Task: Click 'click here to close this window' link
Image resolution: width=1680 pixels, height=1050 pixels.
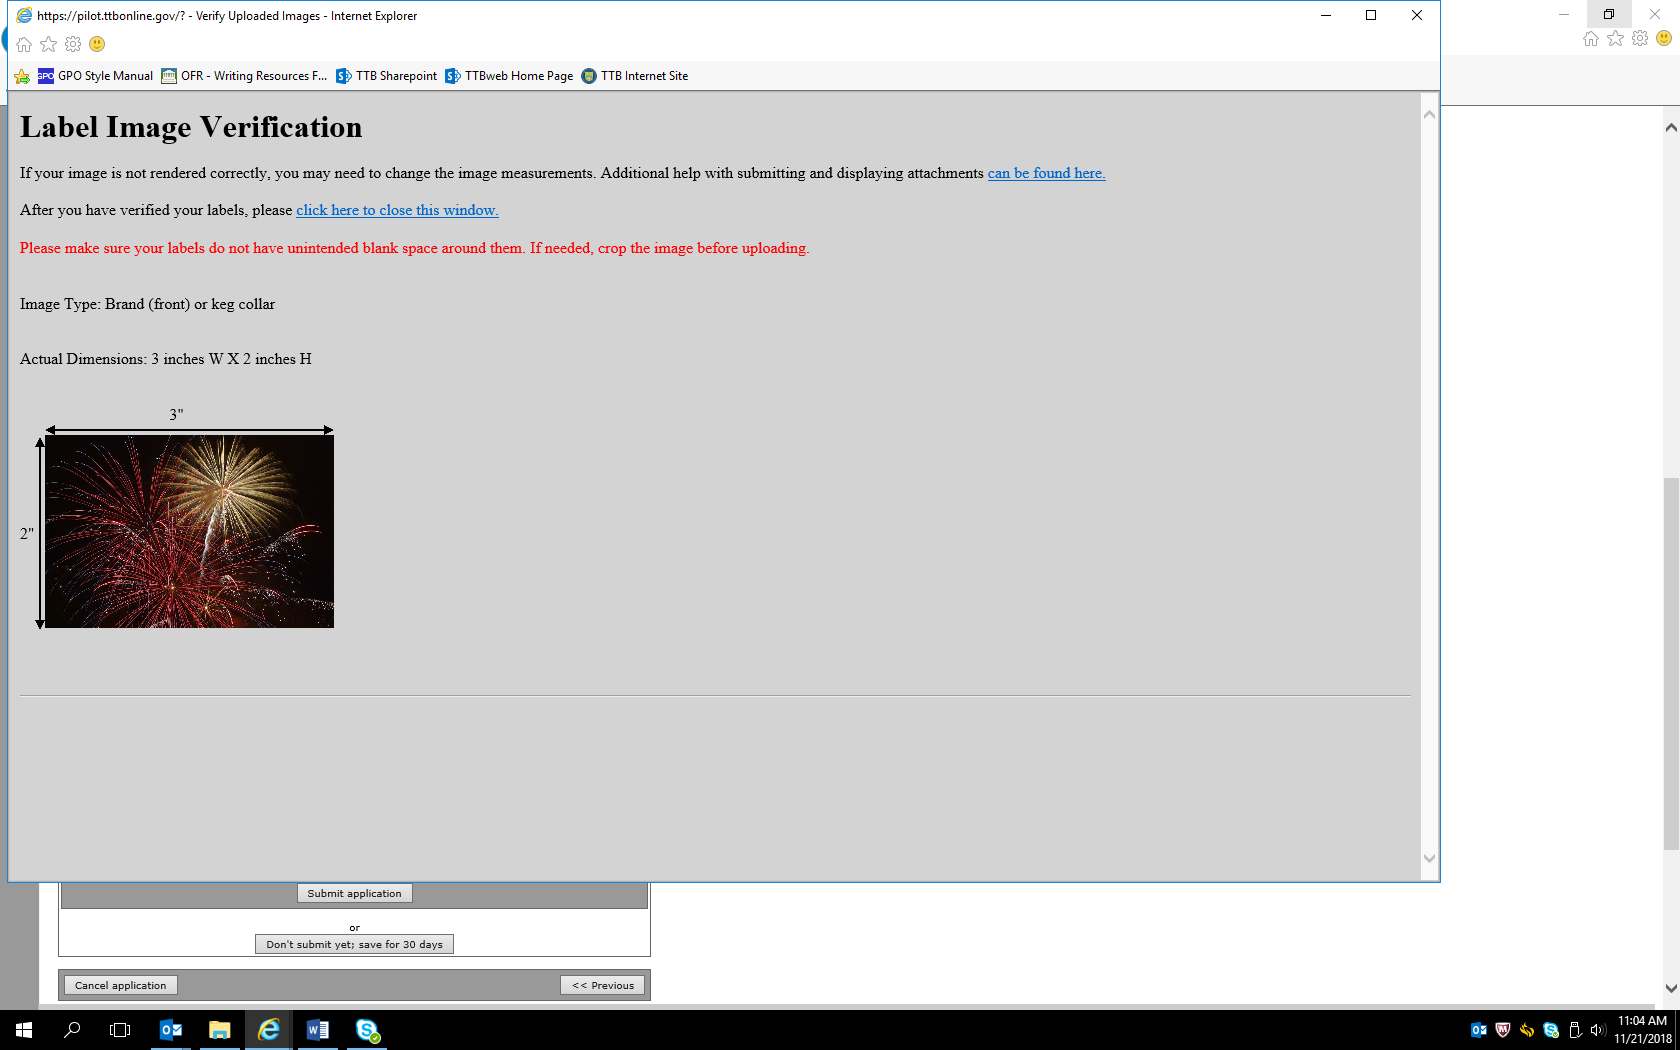Action: (397, 210)
